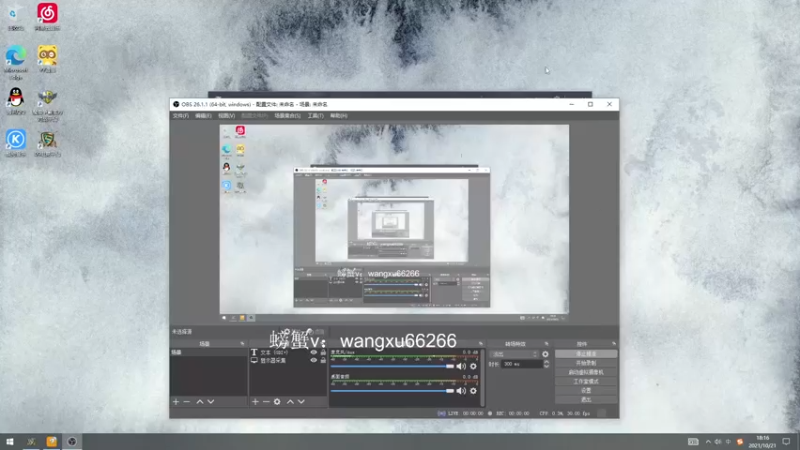Move source up in Sources panel
This screenshot has width=800, height=450.
pyautogui.click(x=290, y=402)
